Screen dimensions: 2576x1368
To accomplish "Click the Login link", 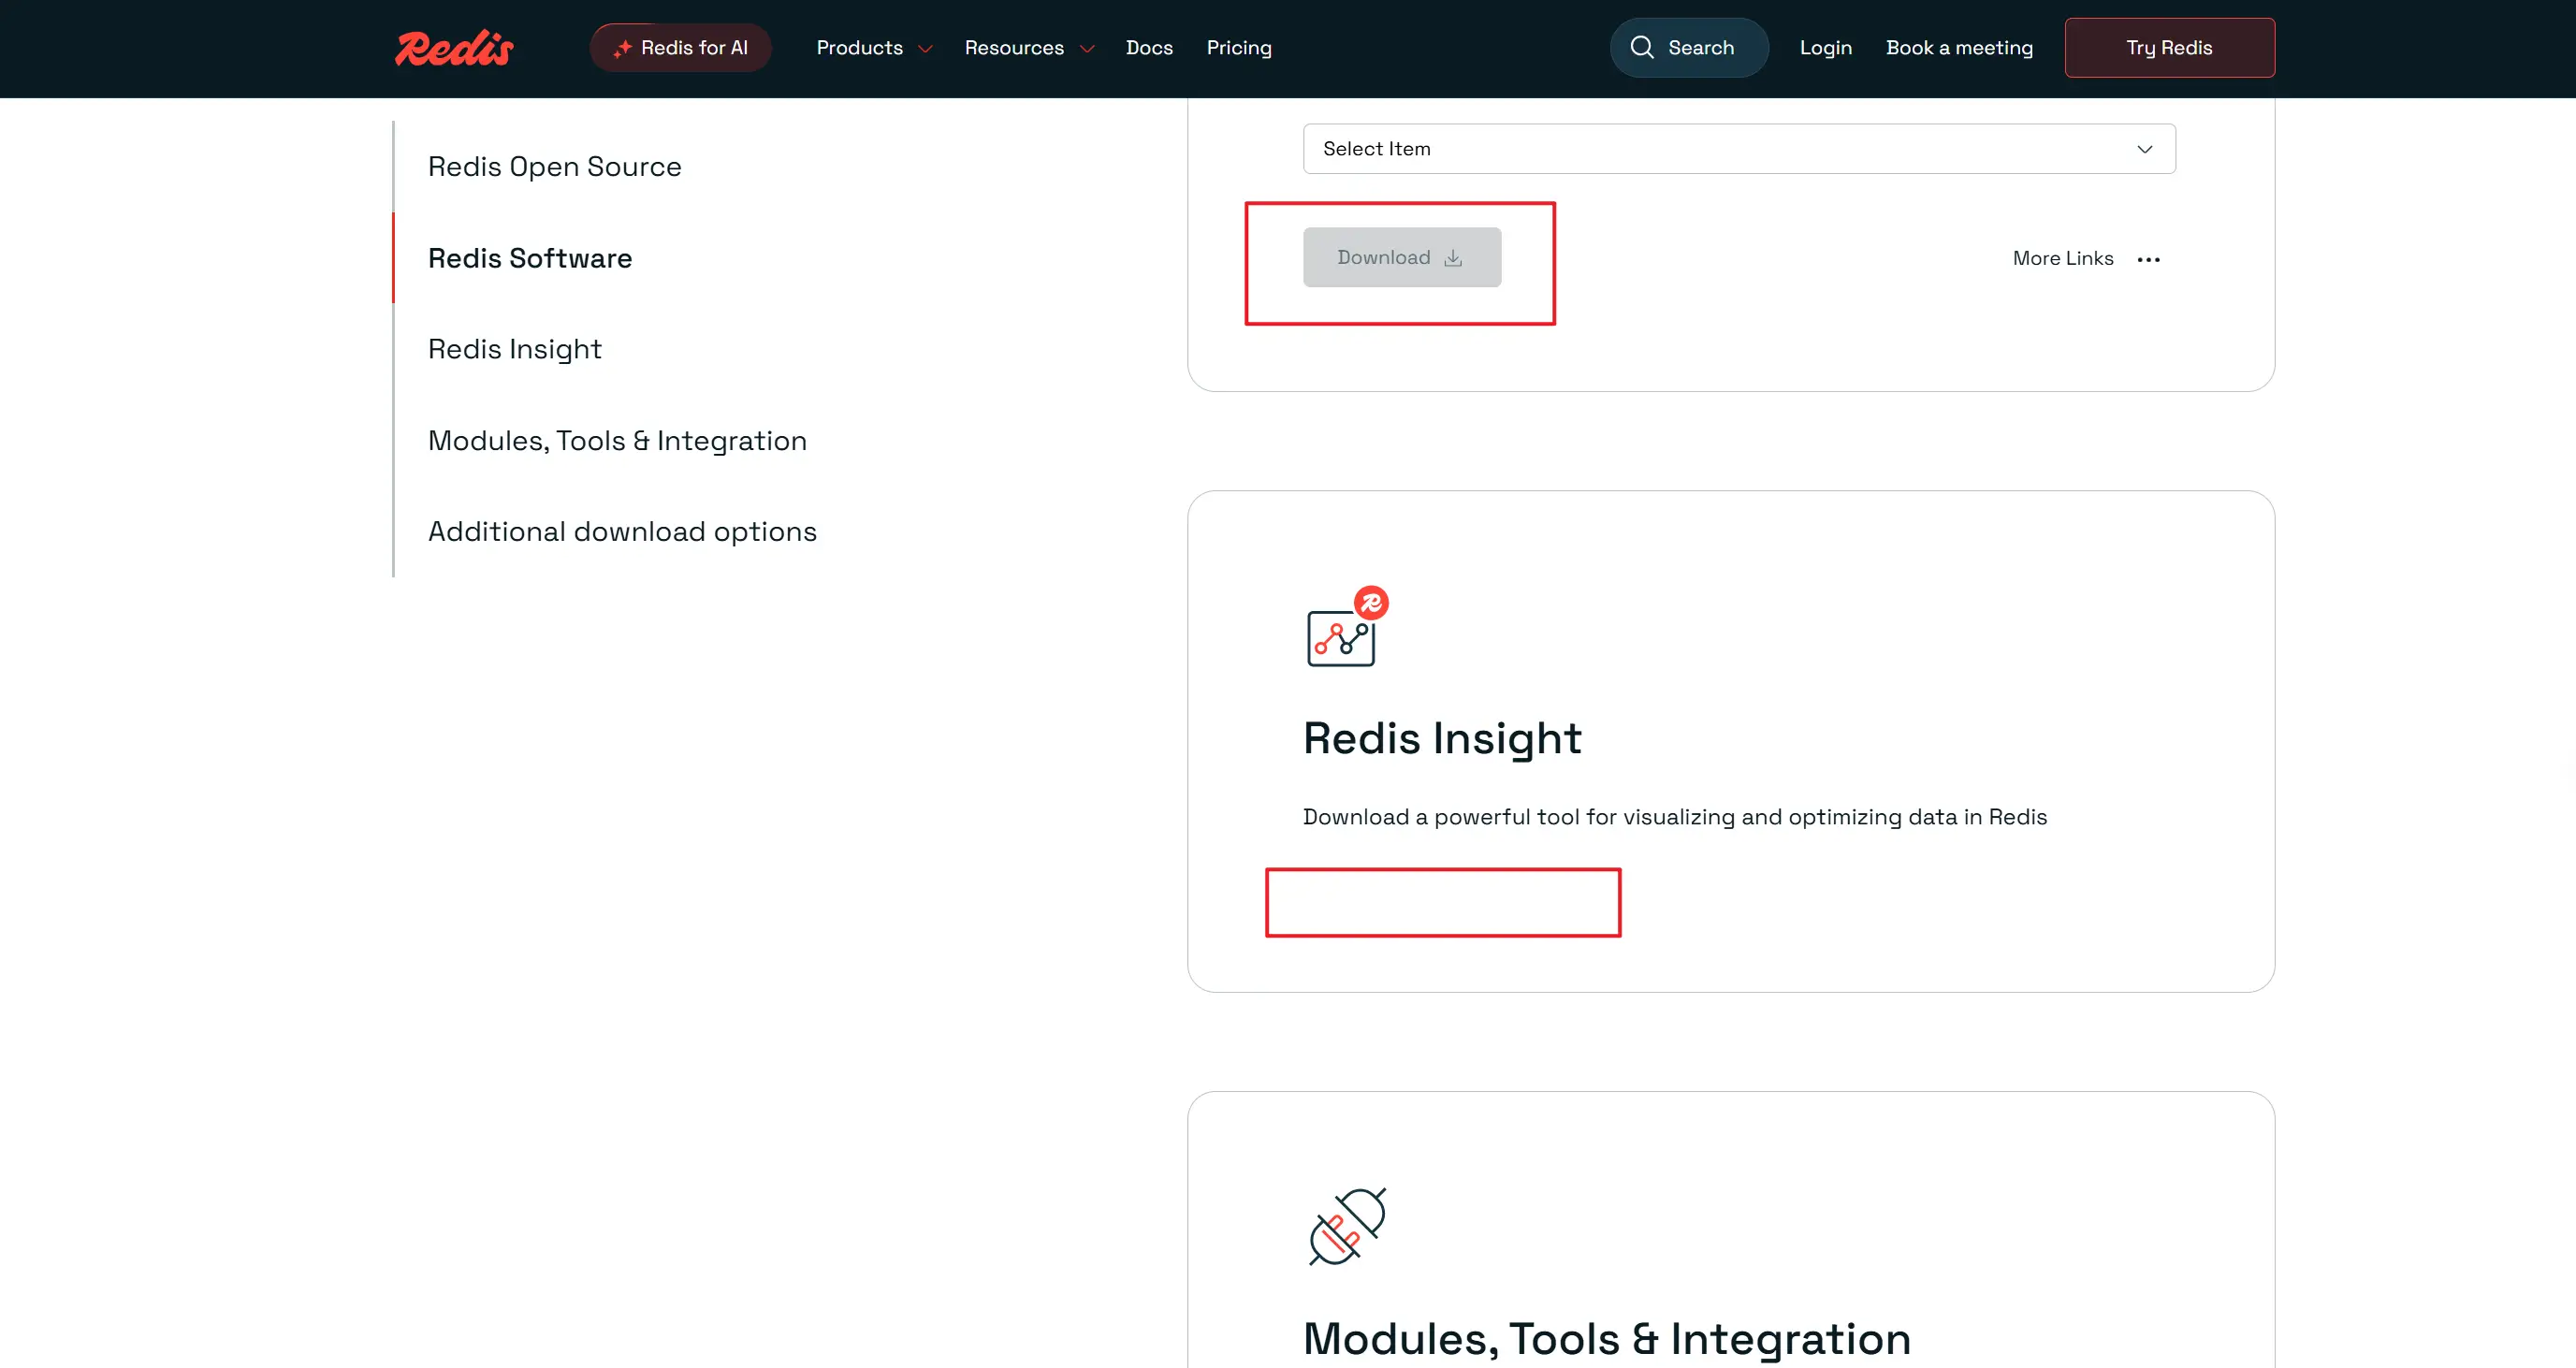I will click(1825, 48).
